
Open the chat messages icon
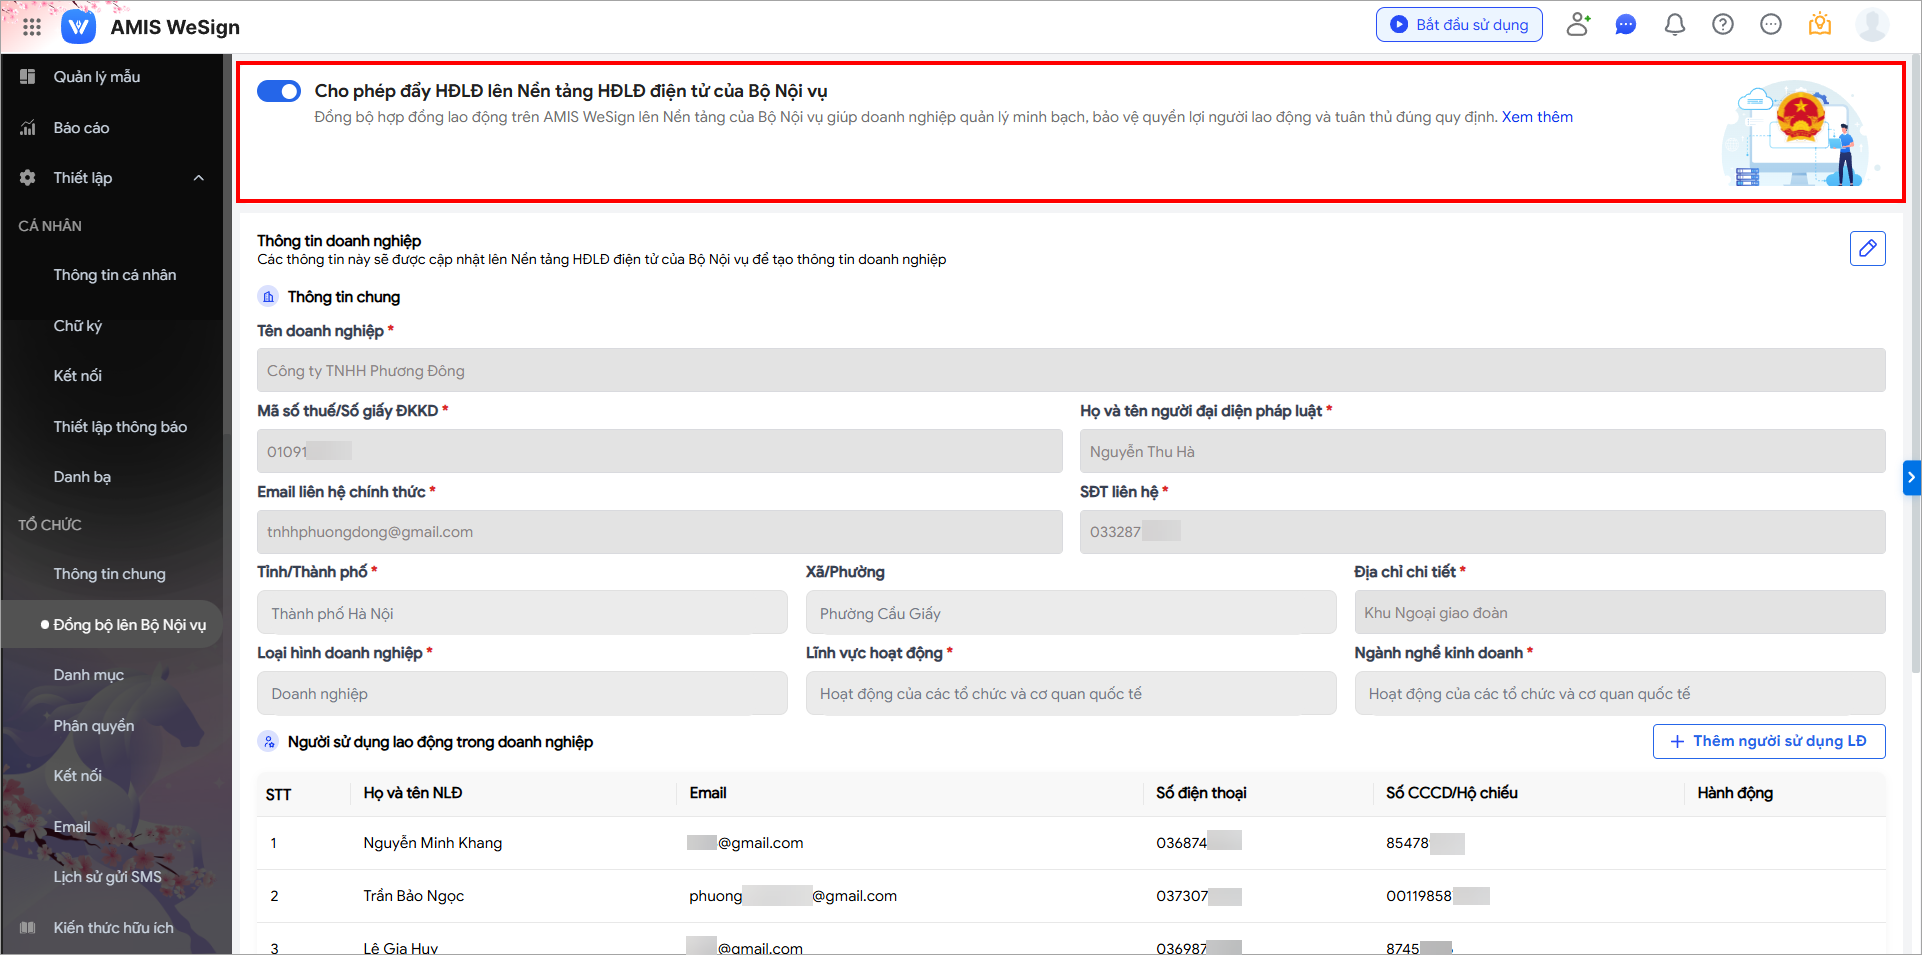pyautogui.click(x=1626, y=25)
